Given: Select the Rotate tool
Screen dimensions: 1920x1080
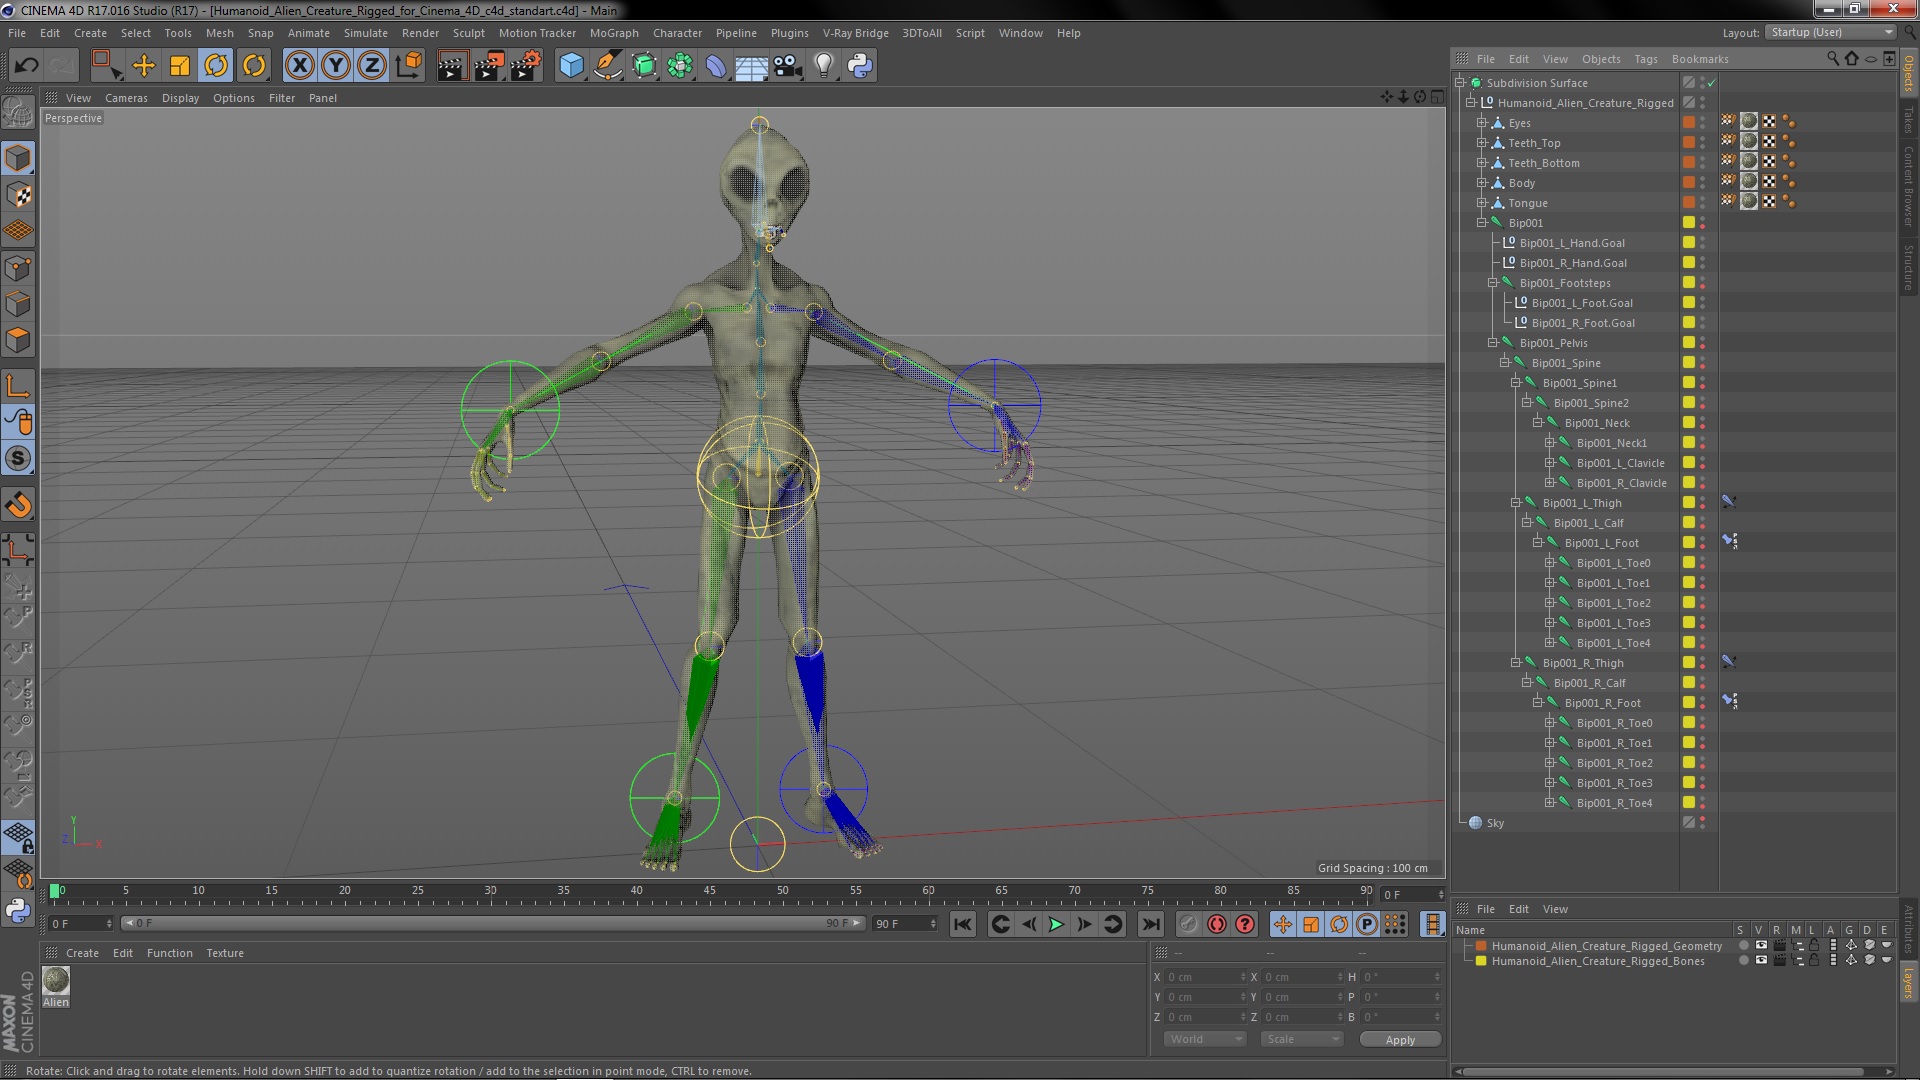Looking at the screenshot, I should tap(216, 66).
